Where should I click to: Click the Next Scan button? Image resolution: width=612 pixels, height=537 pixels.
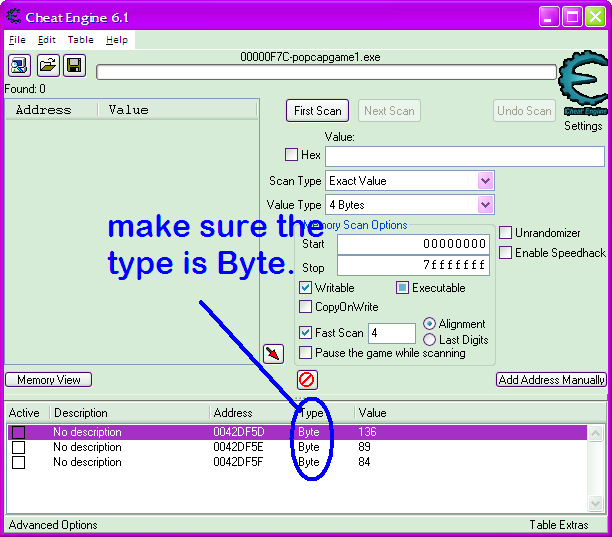pos(389,111)
